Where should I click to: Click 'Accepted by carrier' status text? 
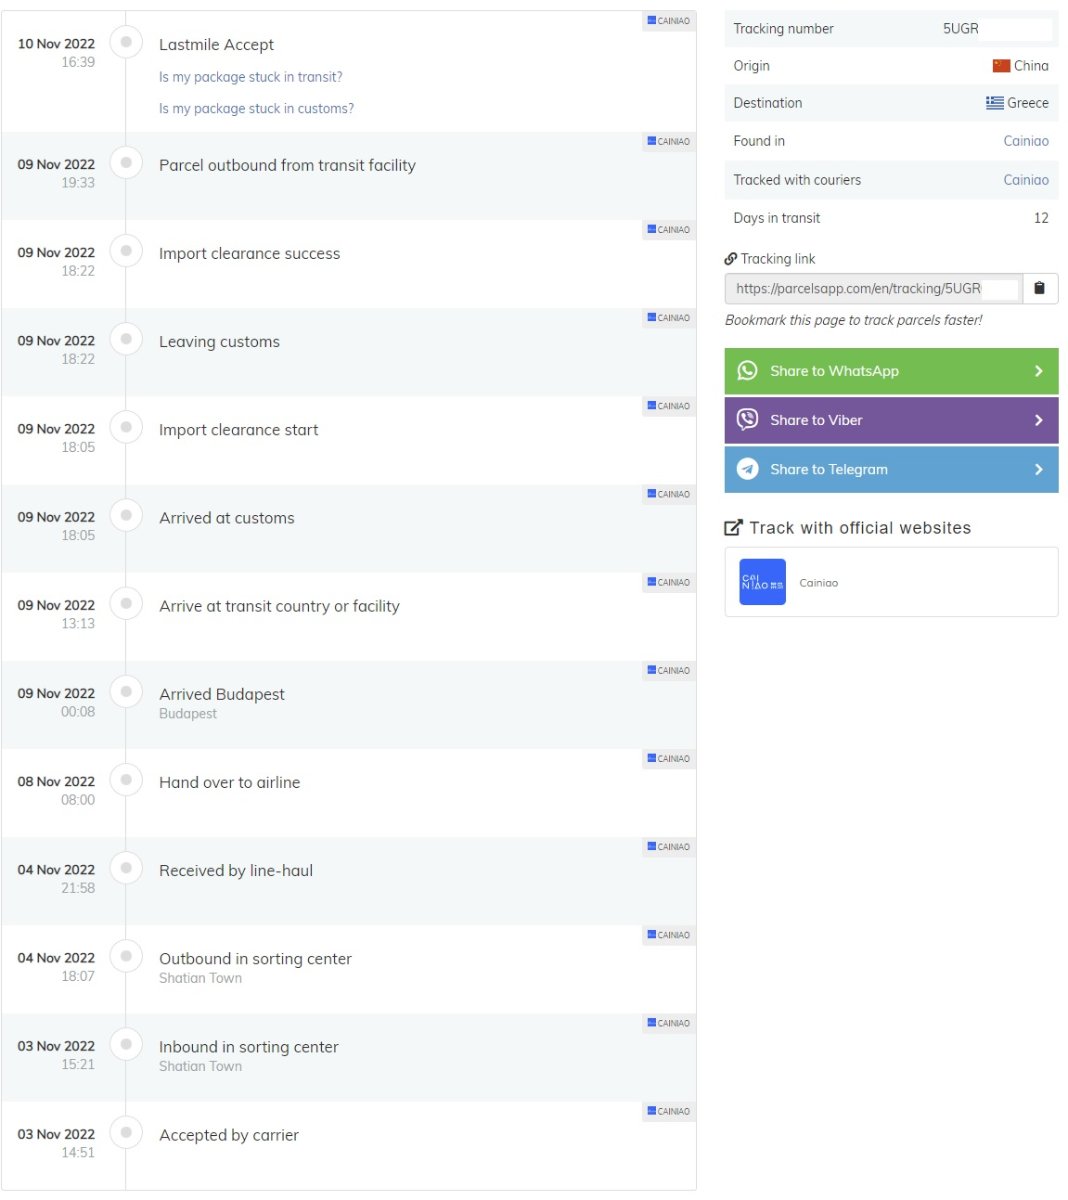(229, 1135)
